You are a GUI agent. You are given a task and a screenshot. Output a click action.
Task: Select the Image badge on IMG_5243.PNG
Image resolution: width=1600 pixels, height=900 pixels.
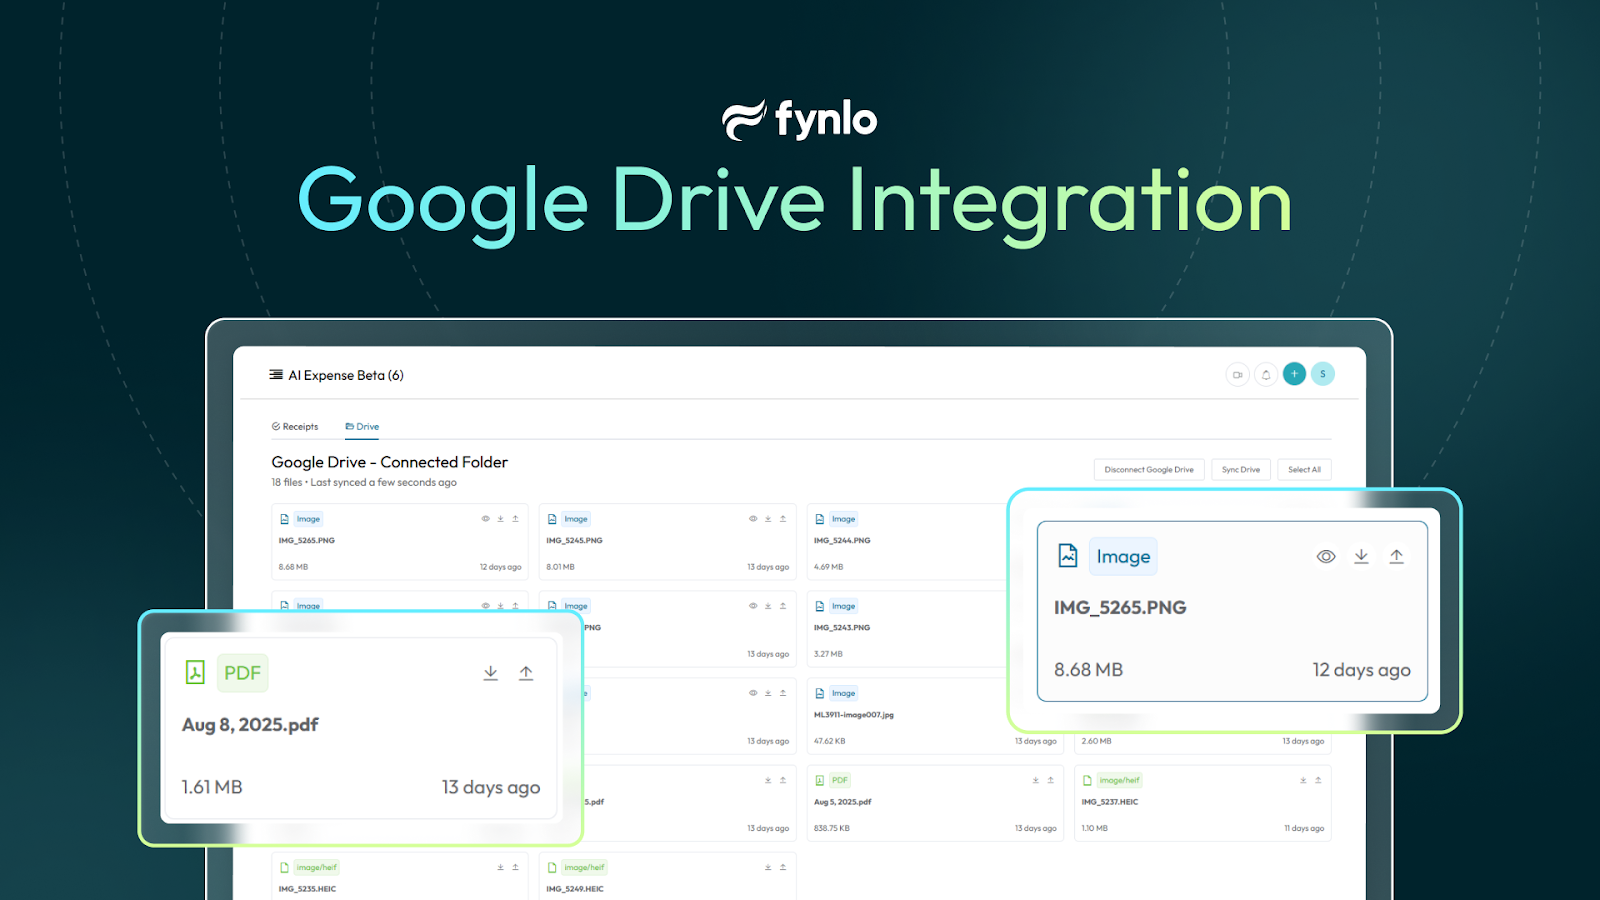[x=843, y=606]
